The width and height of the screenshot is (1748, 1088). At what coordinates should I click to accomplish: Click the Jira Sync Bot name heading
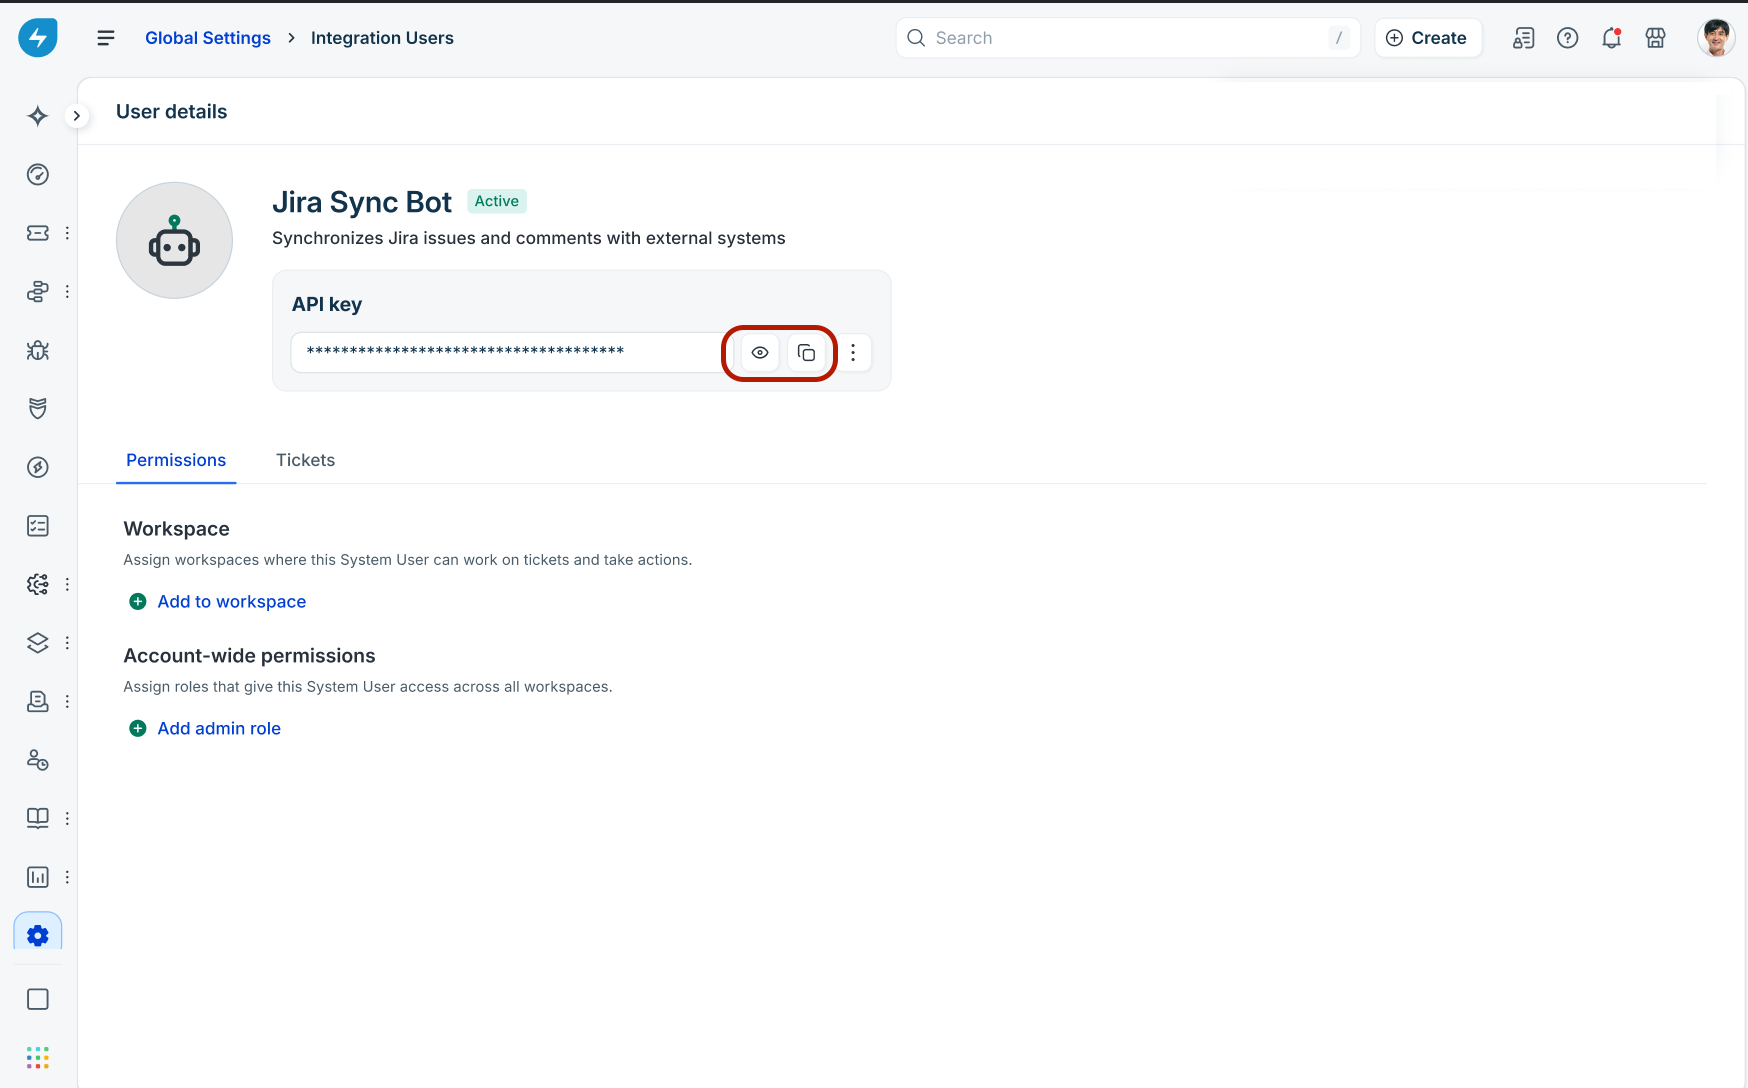tap(362, 202)
